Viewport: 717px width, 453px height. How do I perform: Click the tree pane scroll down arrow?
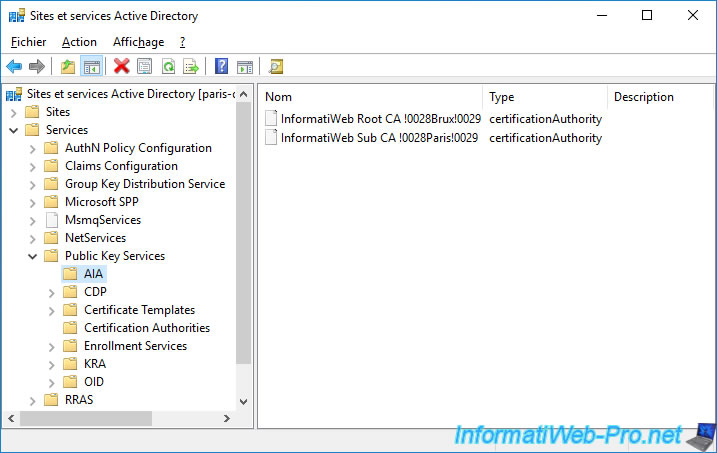244,402
